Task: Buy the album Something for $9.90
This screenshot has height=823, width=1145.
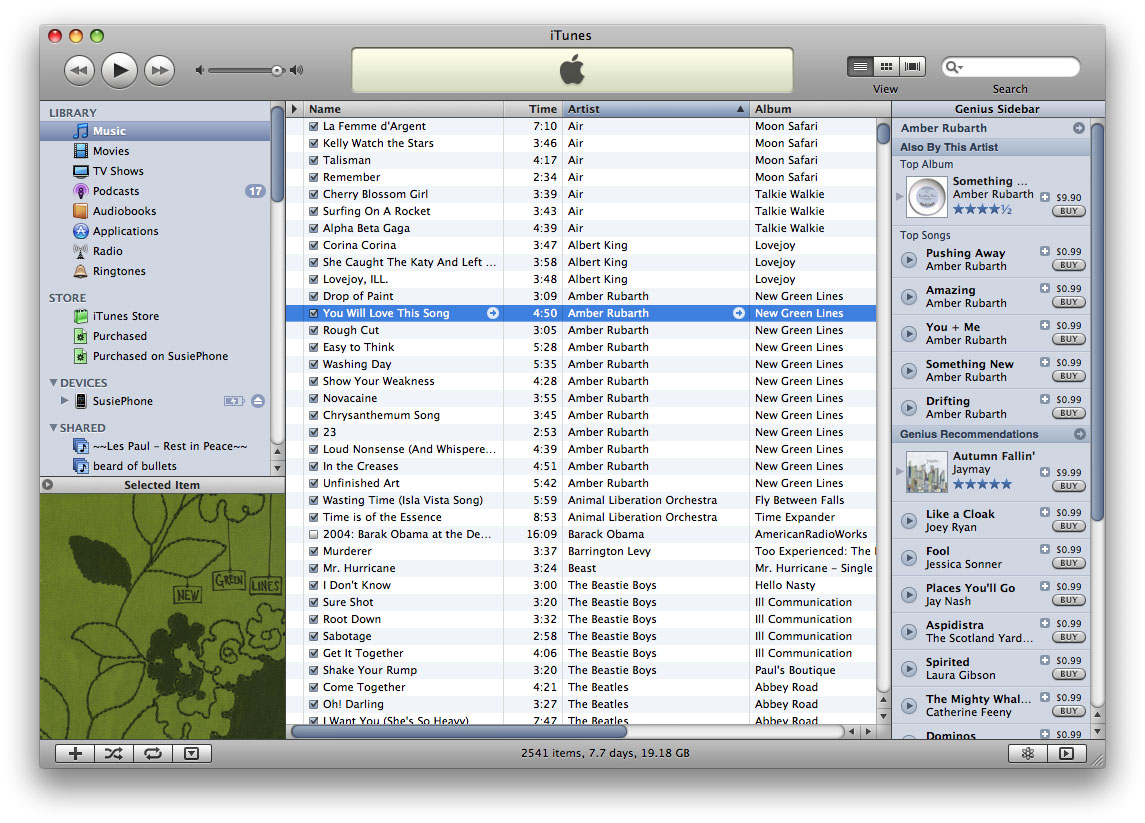Action: click(x=1068, y=211)
